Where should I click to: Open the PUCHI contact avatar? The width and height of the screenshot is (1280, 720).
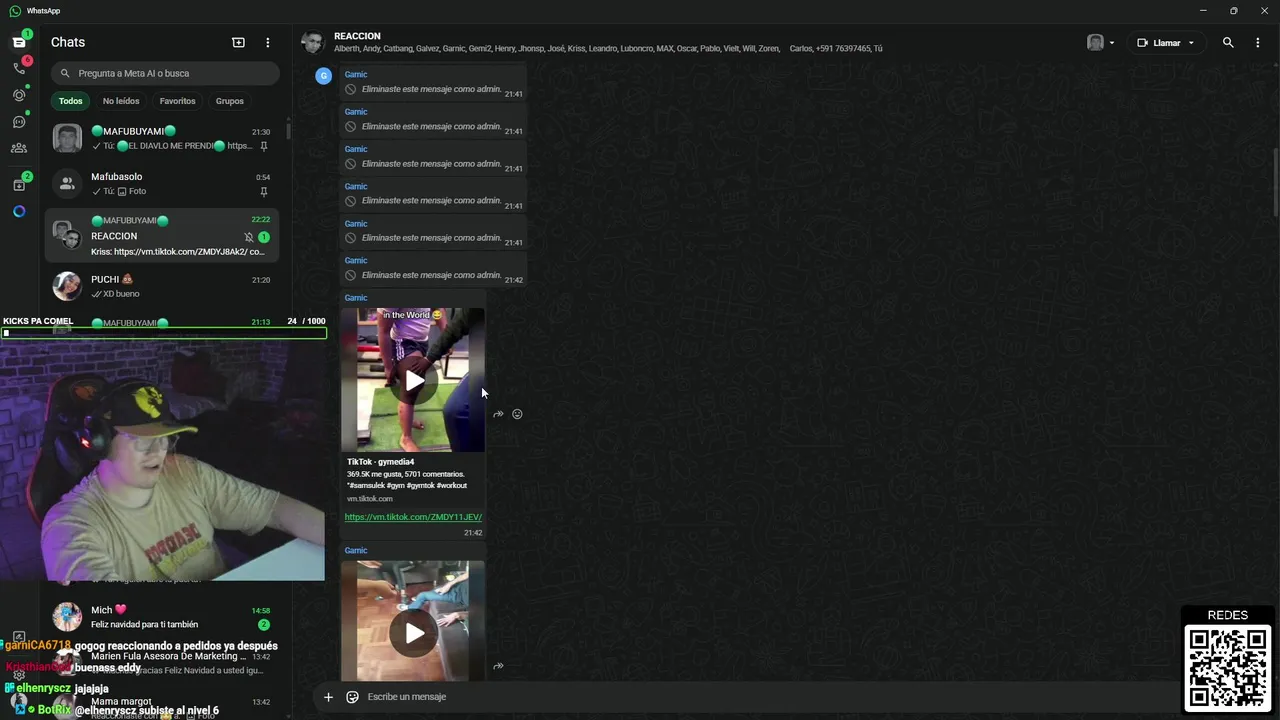coord(67,286)
